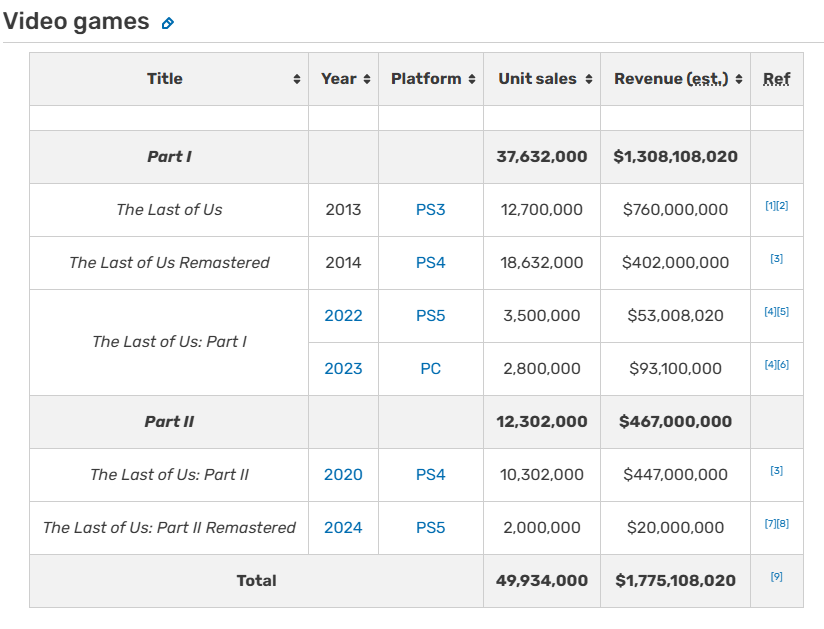This screenshot has height=629, width=824.
Task: Click the $1,308,108,020 revenue value
Action: click(675, 157)
